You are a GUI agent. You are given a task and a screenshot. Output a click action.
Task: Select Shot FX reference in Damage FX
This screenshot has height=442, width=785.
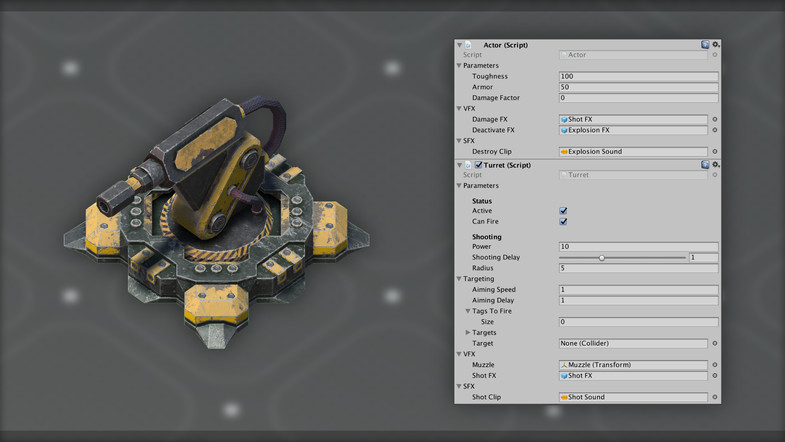pyautogui.click(x=633, y=119)
